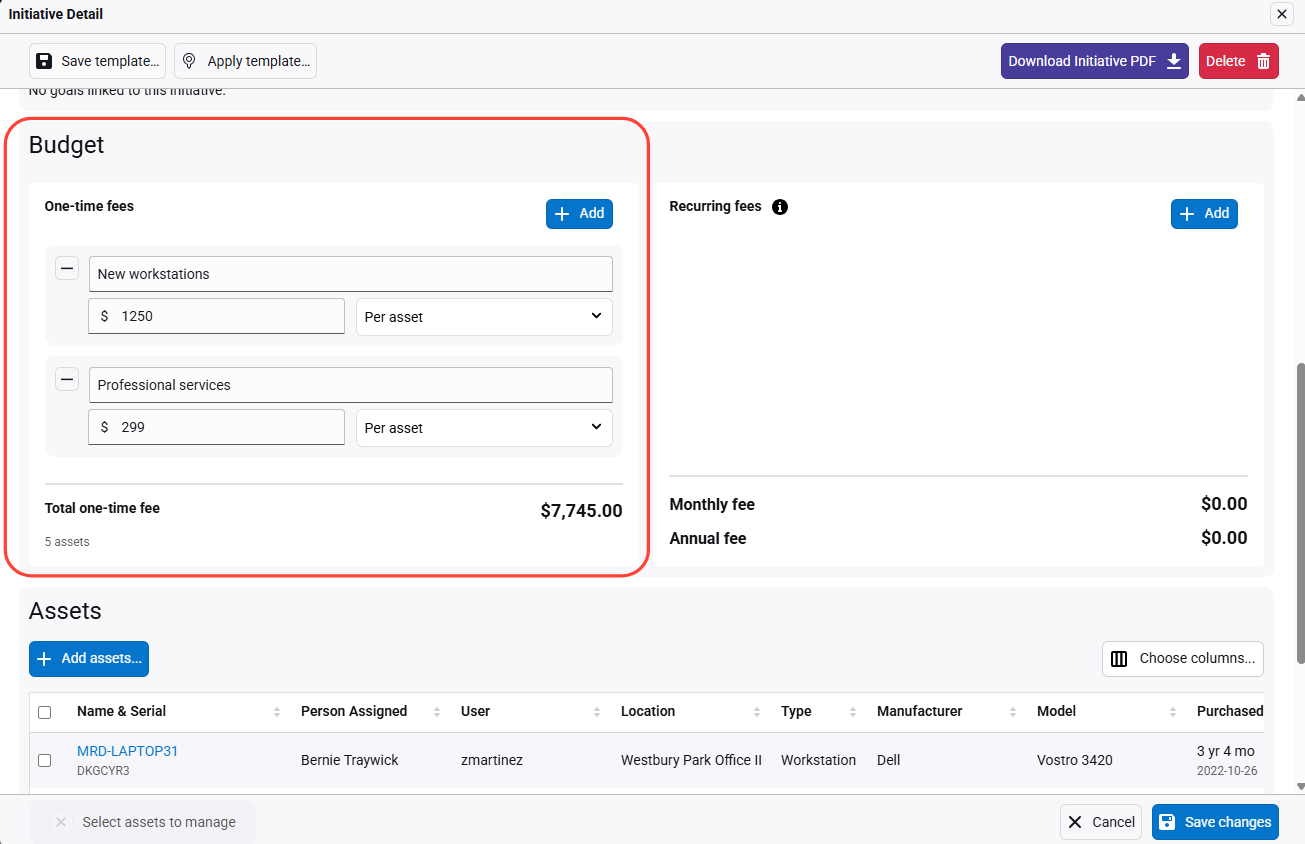1305x844 pixels.
Task: Select all assets with header checkbox
Action: [x=44, y=712]
